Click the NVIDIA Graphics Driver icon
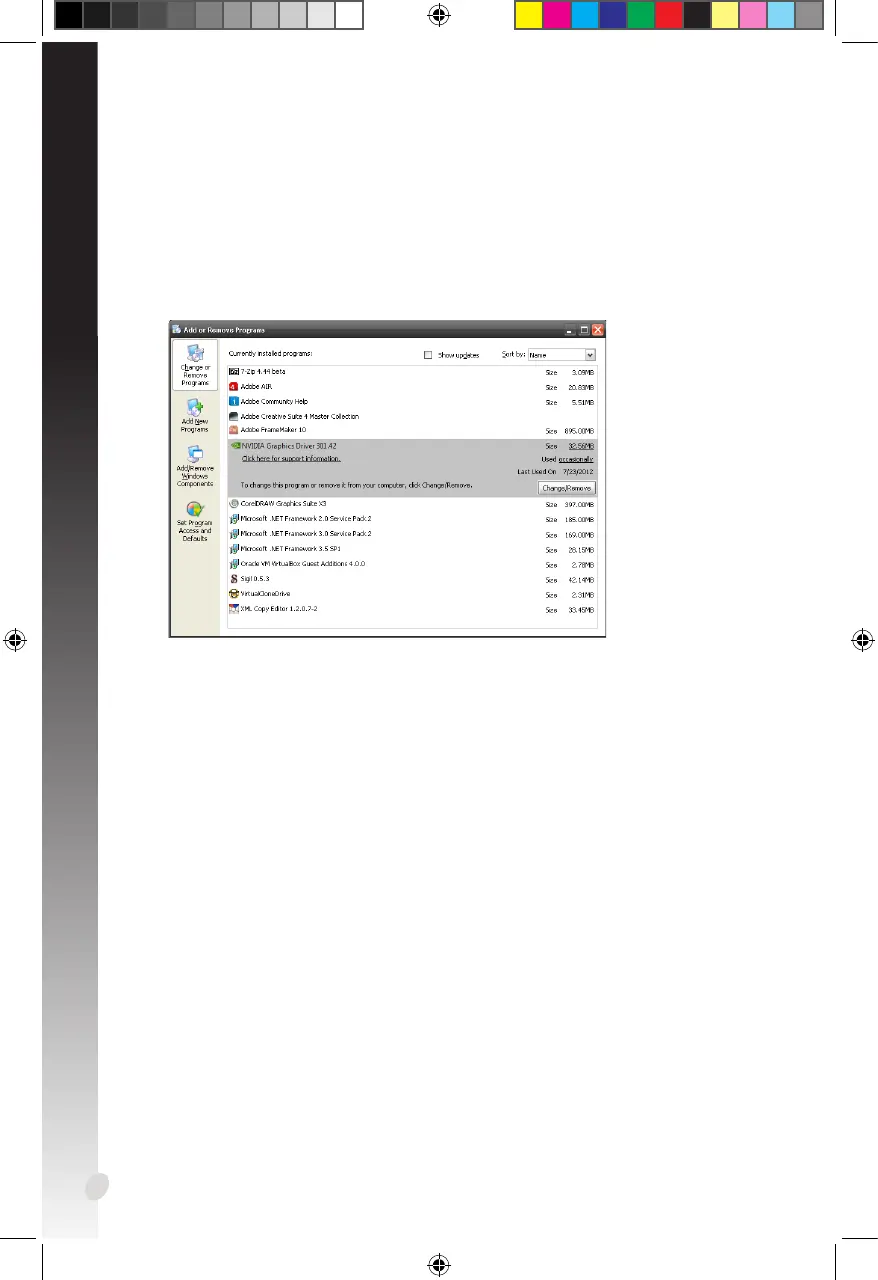The height and width of the screenshot is (1280, 878). click(235, 447)
